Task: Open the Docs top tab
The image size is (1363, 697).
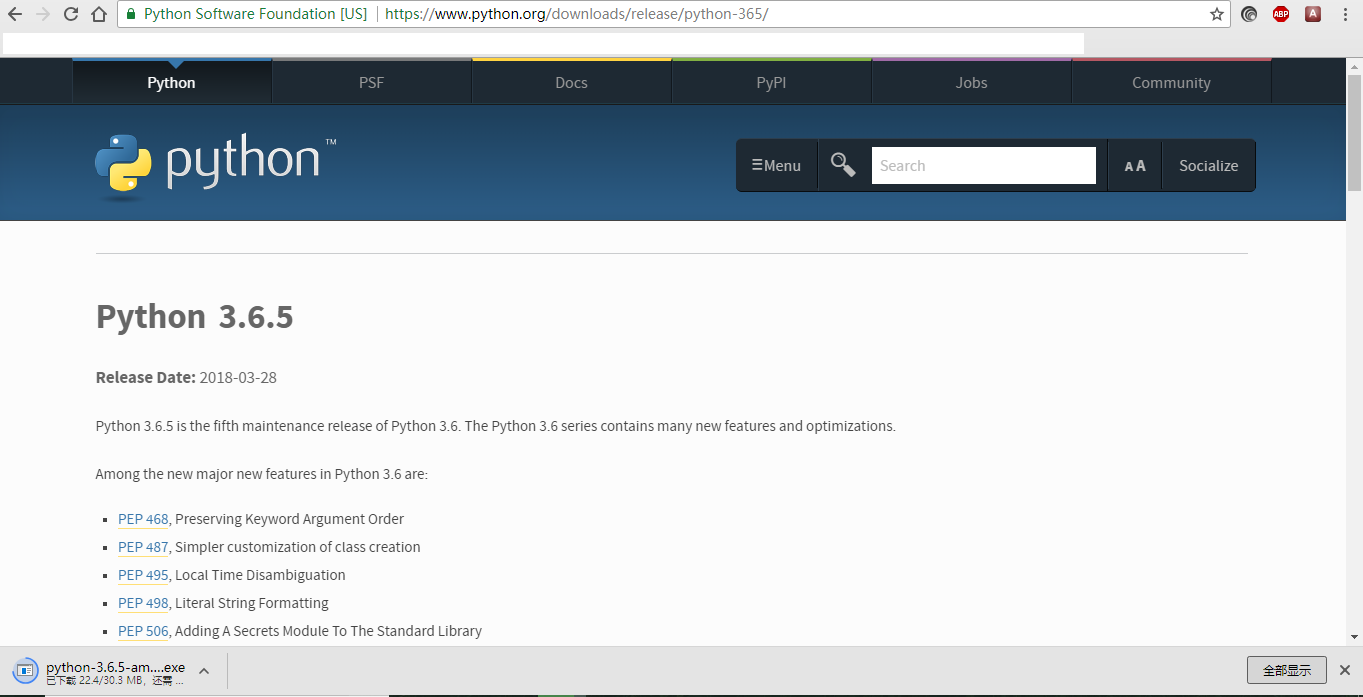Action: 571,82
